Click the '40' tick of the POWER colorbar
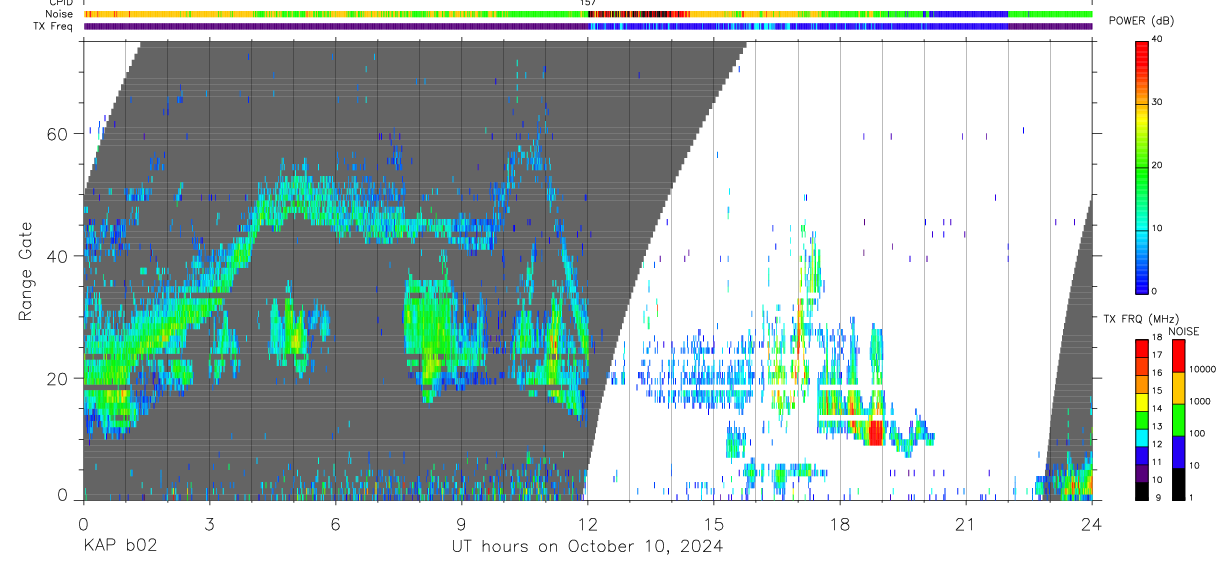The height and width of the screenshot is (567, 1228). click(1158, 40)
